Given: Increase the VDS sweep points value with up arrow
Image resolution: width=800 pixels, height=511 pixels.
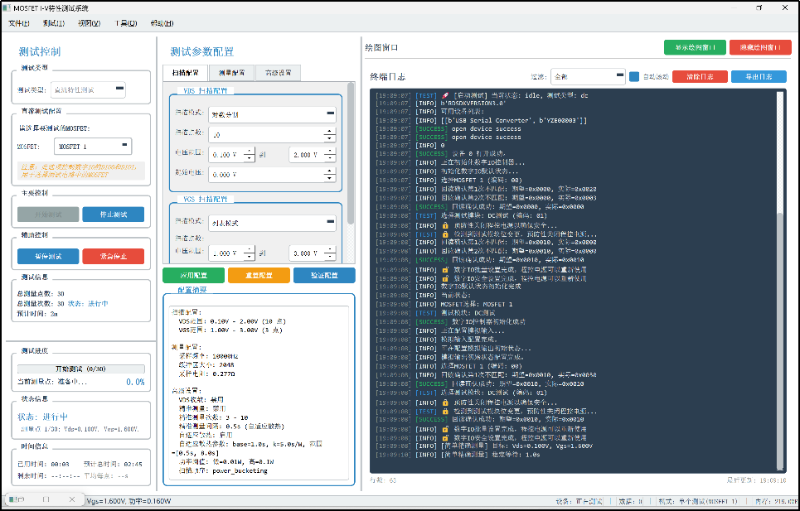Looking at the screenshot, I should 330,132.
